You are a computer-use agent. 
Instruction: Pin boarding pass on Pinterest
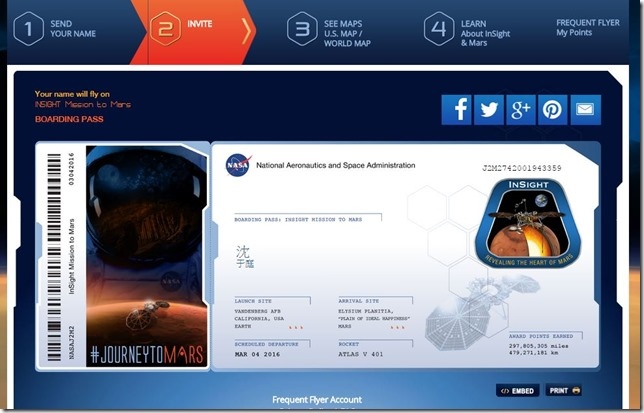tap(553, 110)
